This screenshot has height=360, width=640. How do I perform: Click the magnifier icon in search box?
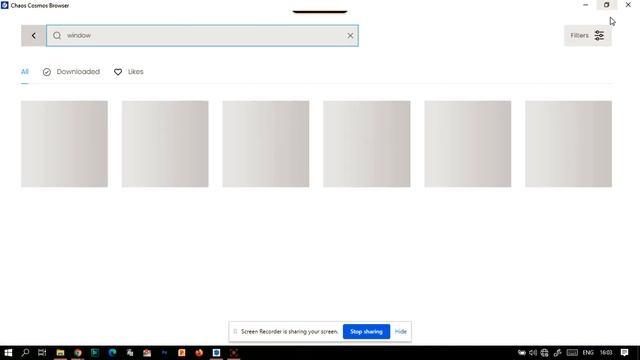pyautogui.click(x=57, y=36)
